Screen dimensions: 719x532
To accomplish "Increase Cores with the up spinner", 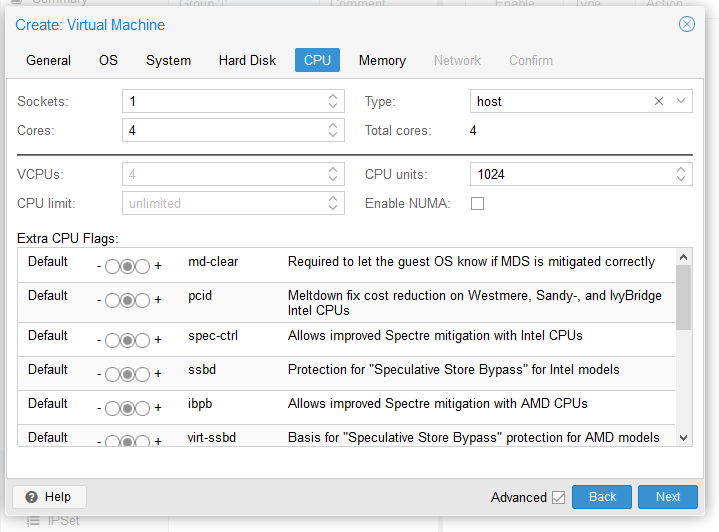I will click(333, 126).
